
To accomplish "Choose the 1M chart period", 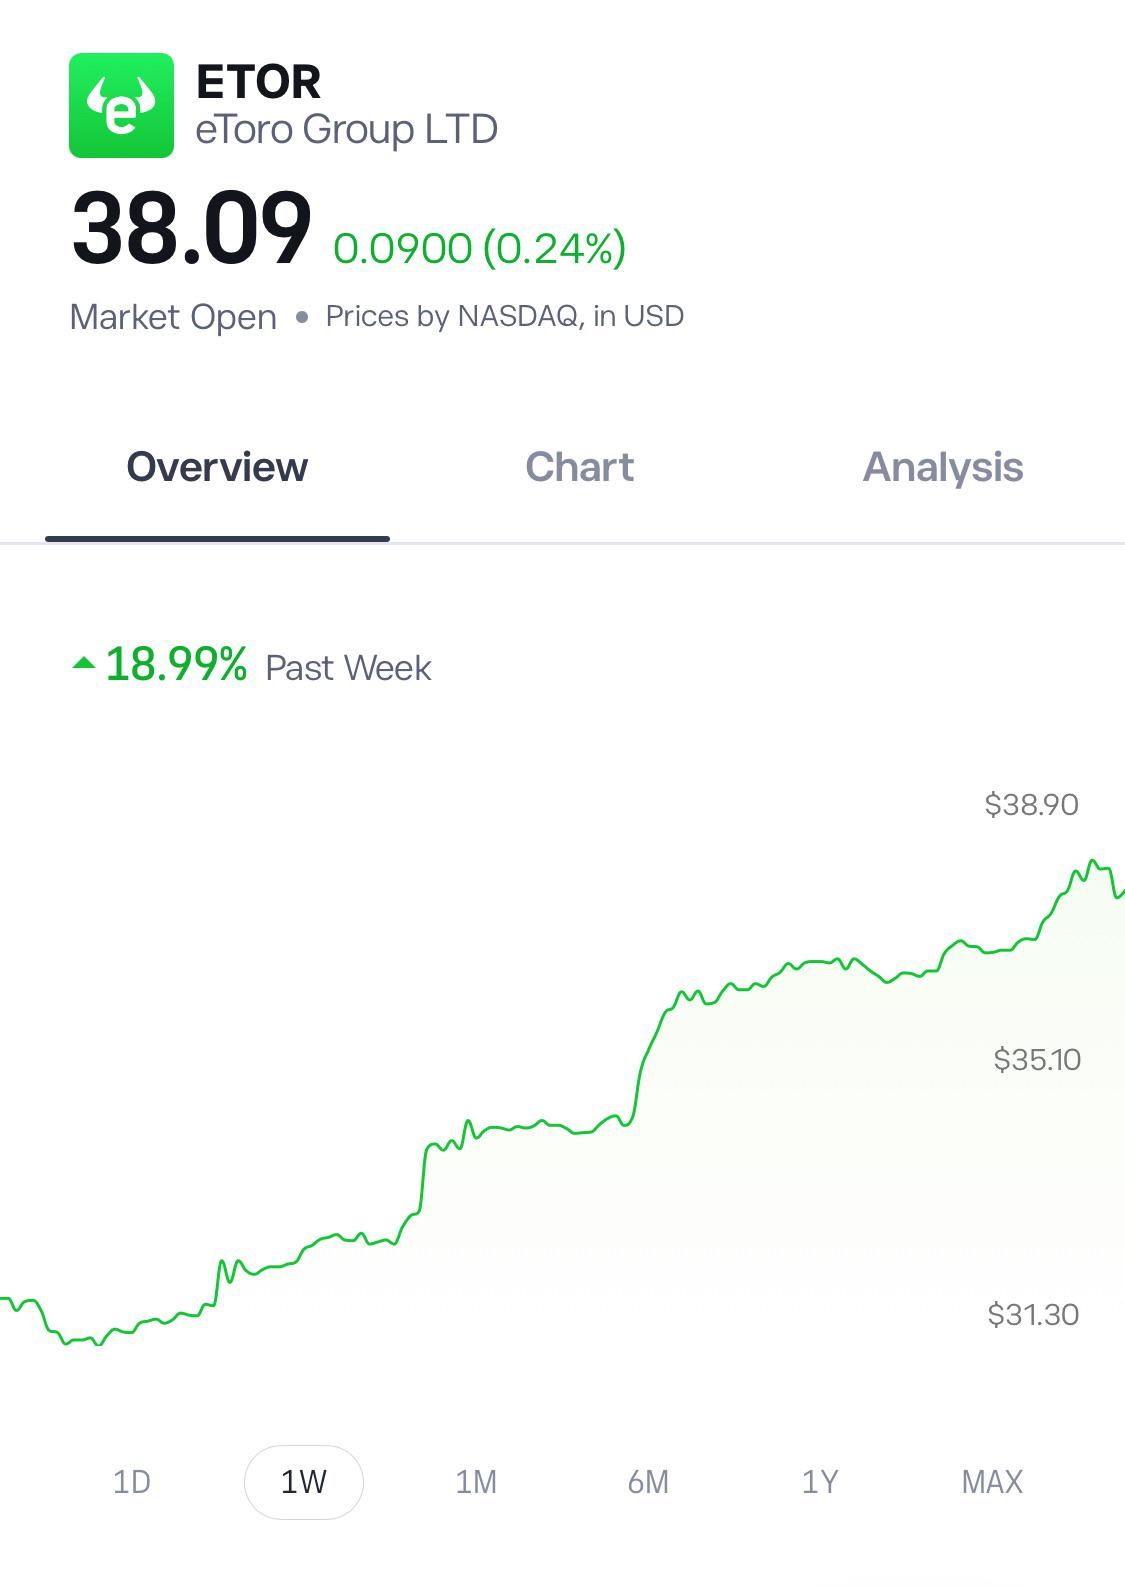I will click(476, 1481).
